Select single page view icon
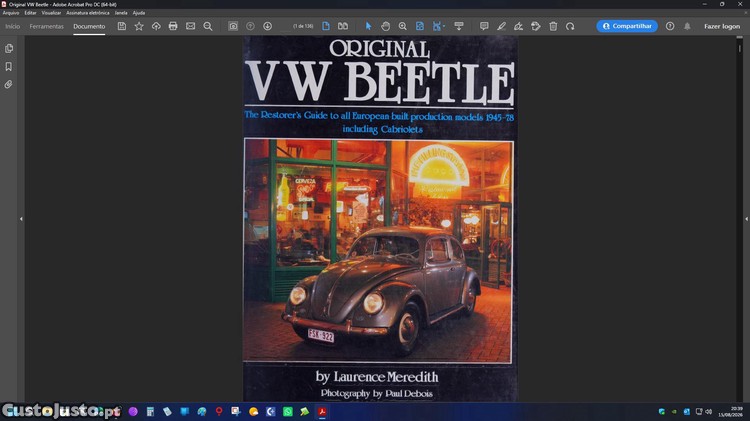750x421 pixels. 326,26
